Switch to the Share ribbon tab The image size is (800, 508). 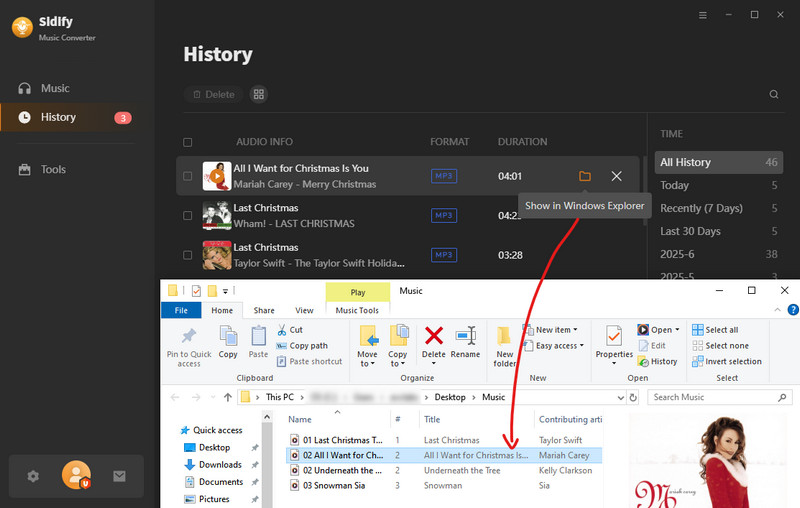coord(264,310)
